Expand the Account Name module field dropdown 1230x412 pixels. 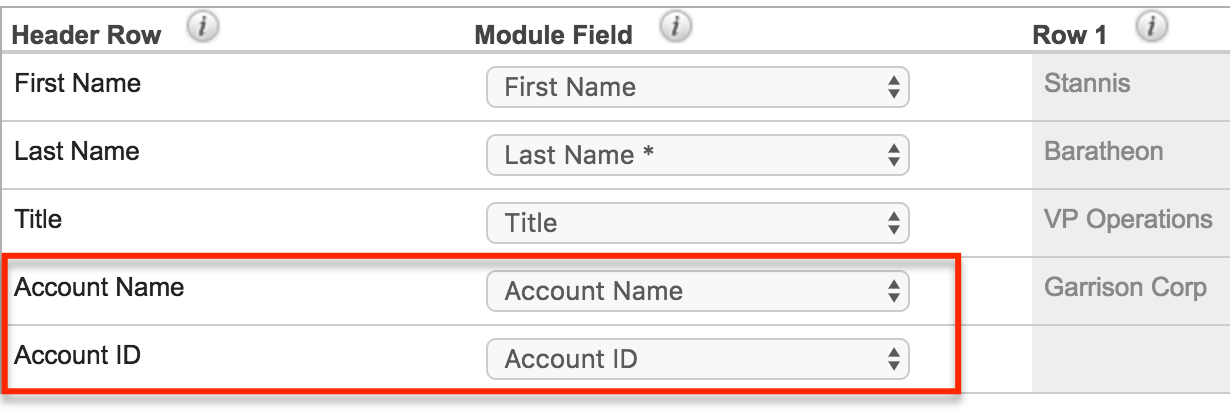tap(697, 291)
